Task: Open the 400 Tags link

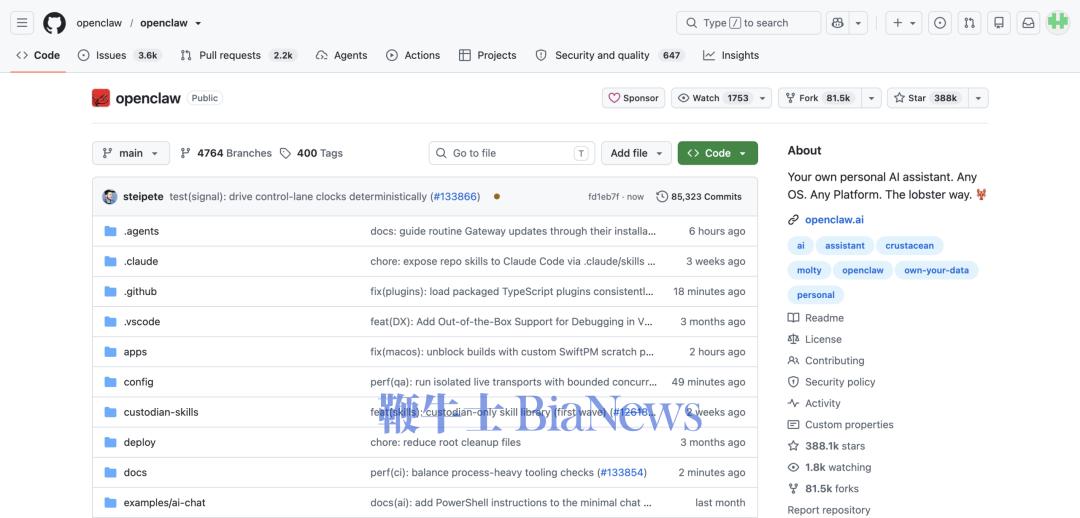Action: pyautogui.click(x=311, y=153)
